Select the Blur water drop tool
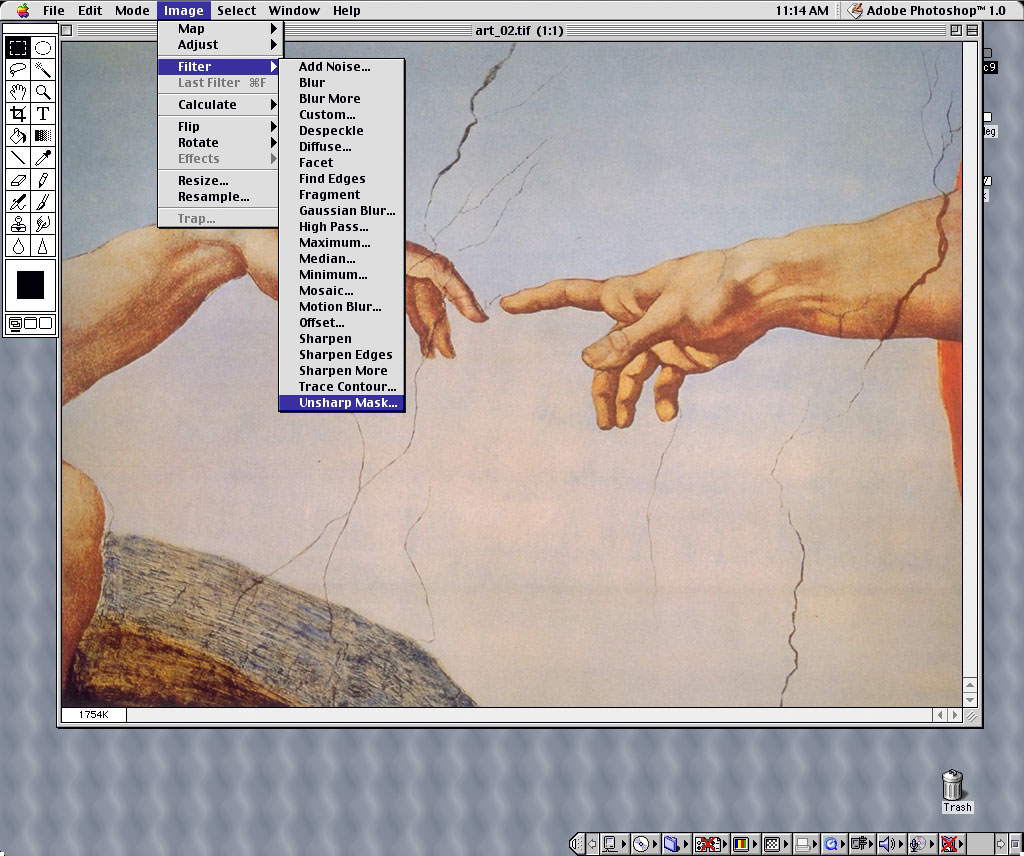 click(18, 246)
